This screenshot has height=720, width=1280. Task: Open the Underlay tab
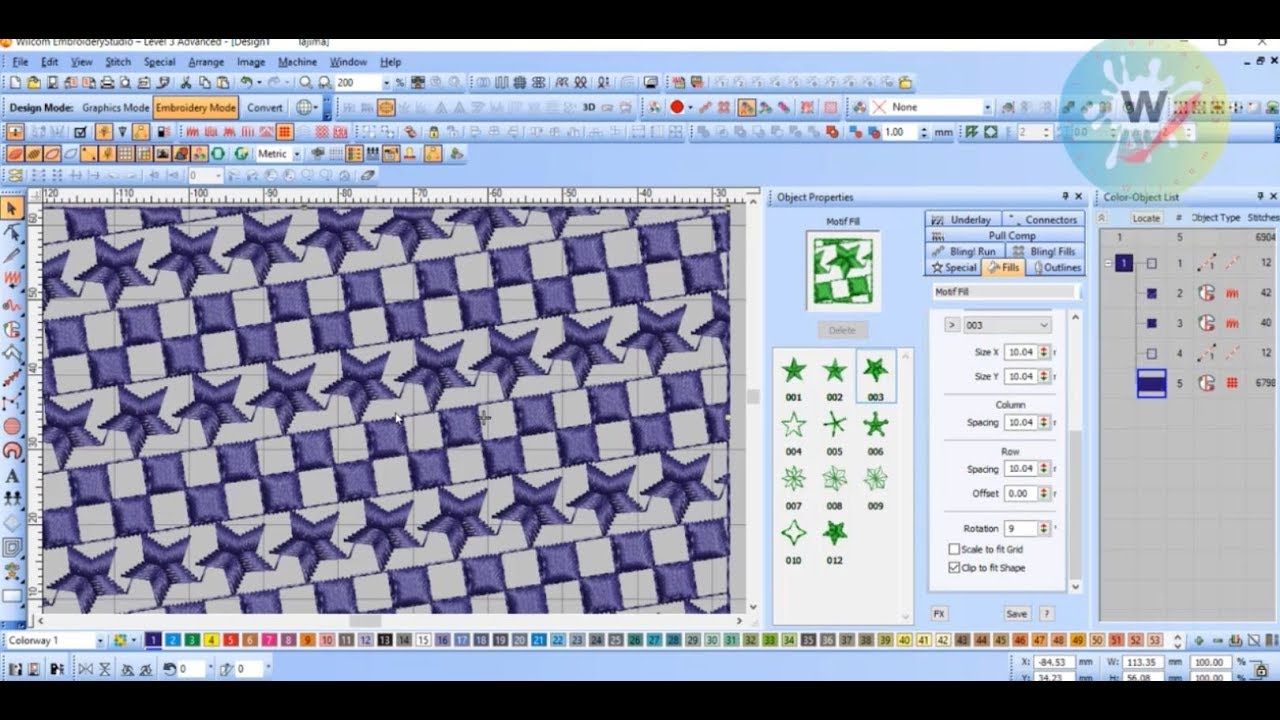(962, 220)
